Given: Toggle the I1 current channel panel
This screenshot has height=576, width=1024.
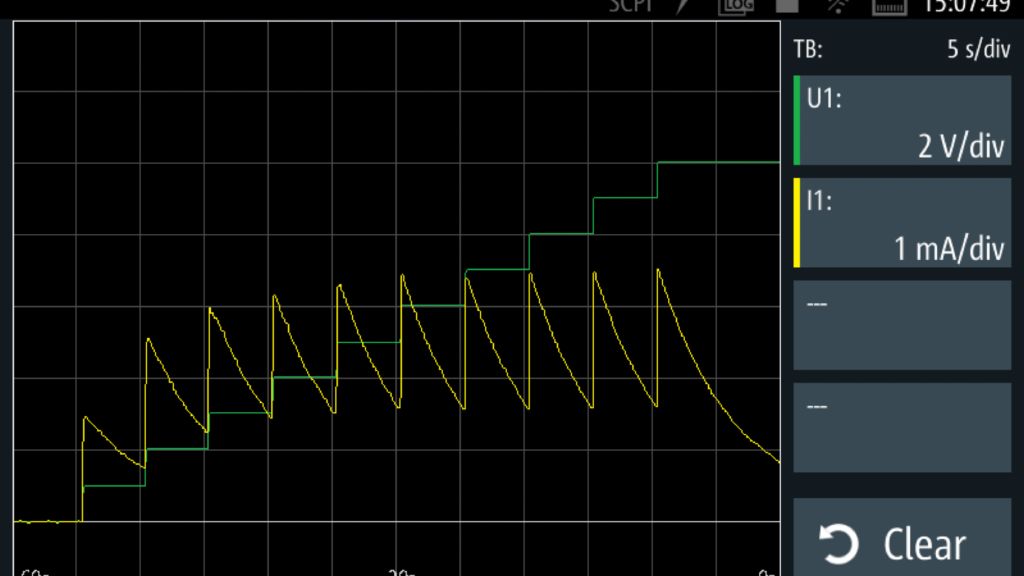Looking at the screenshot, I should point(900,222).
